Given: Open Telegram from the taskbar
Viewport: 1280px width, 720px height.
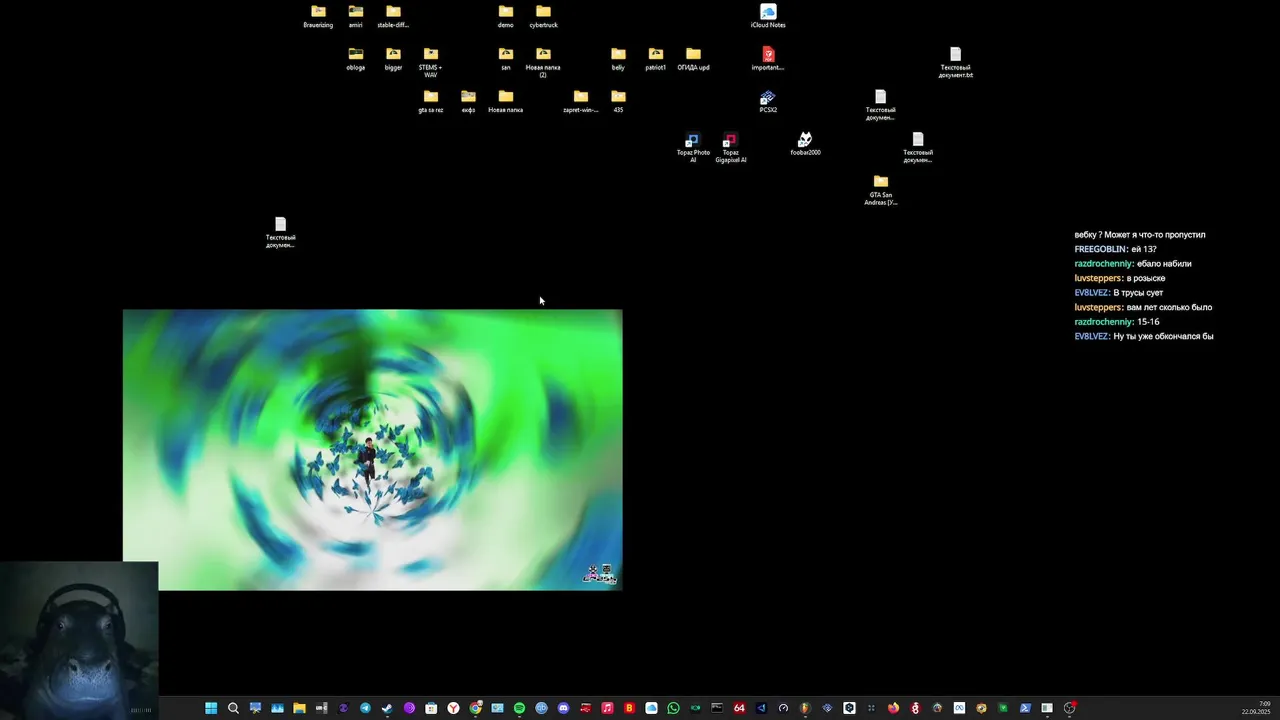Looking at the screenshot, I should click(x=365, y=708).
